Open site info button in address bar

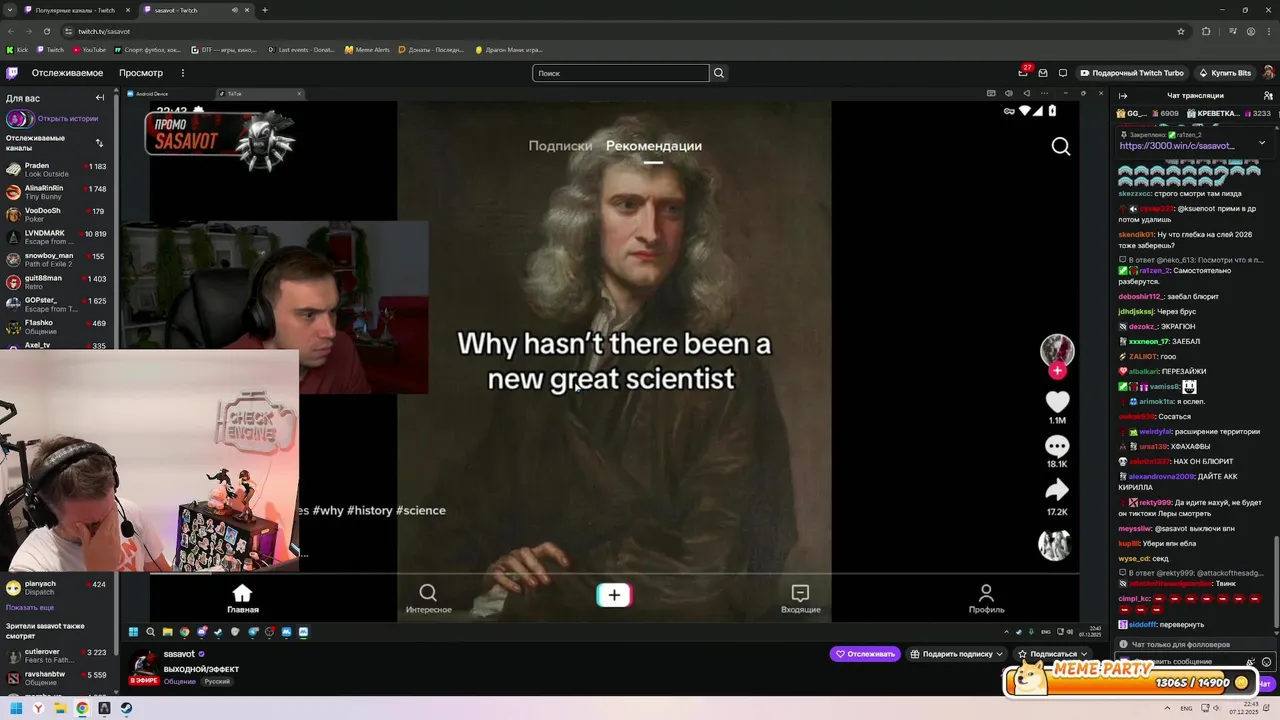point(68,31)
